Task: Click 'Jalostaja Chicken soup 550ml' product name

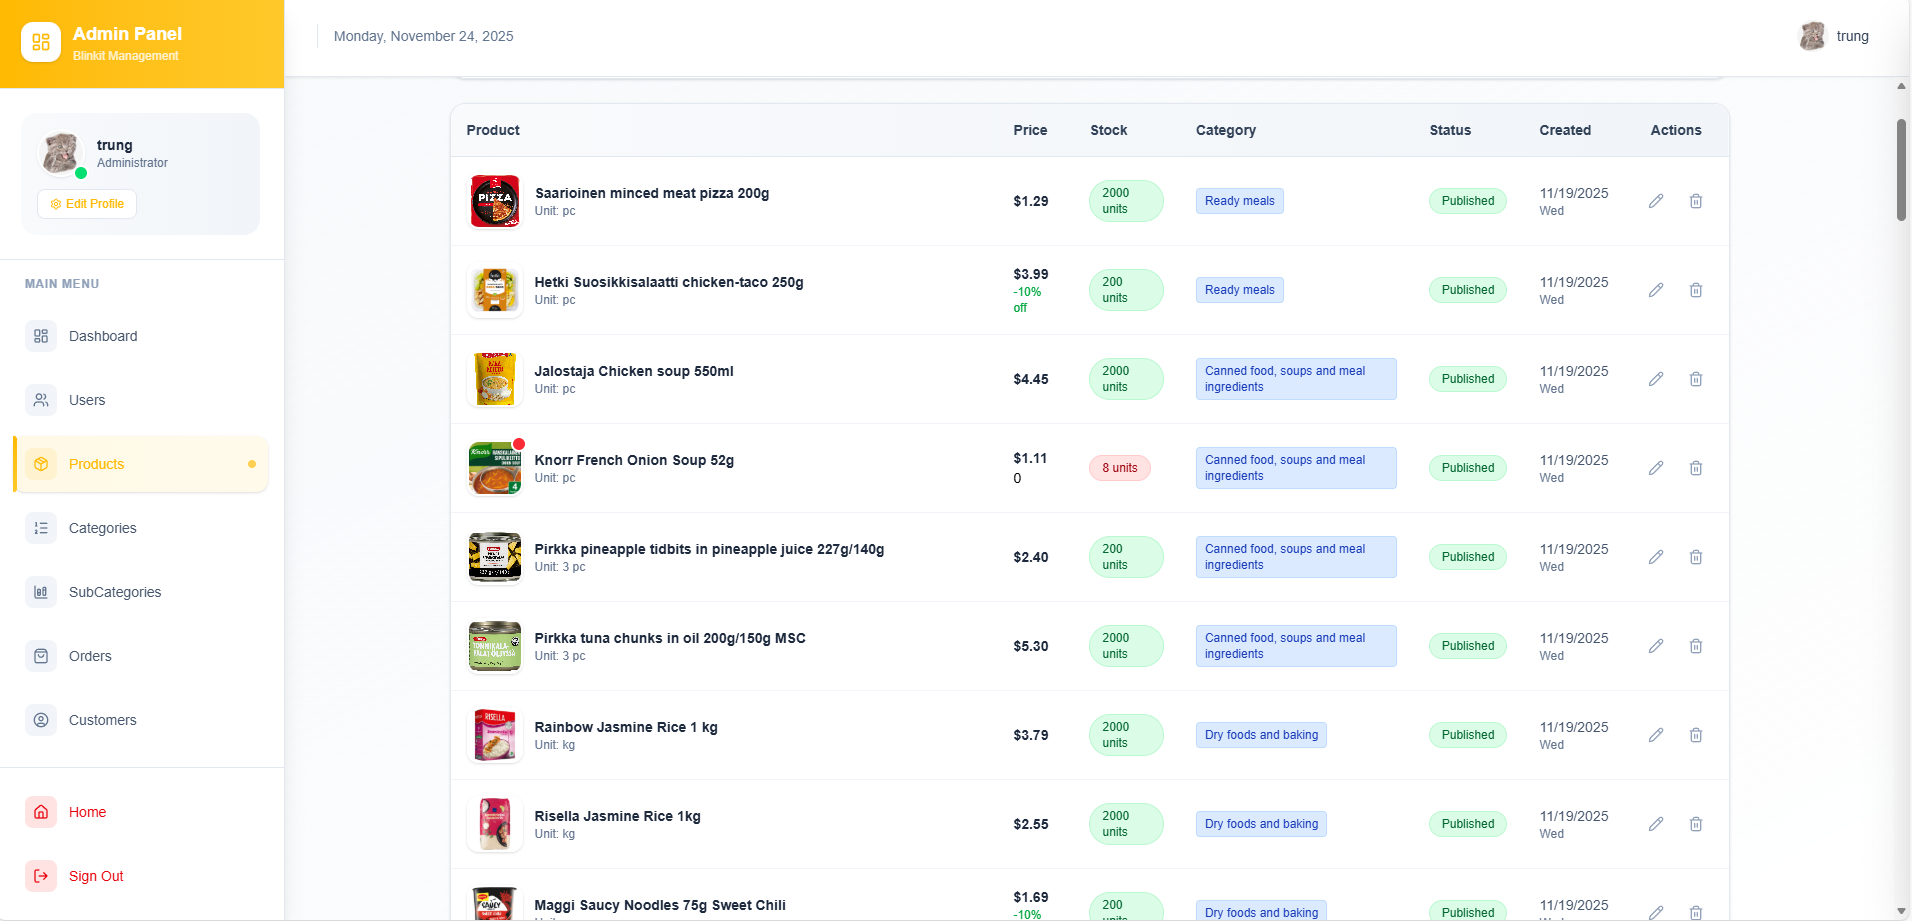Action: (634, 371)
